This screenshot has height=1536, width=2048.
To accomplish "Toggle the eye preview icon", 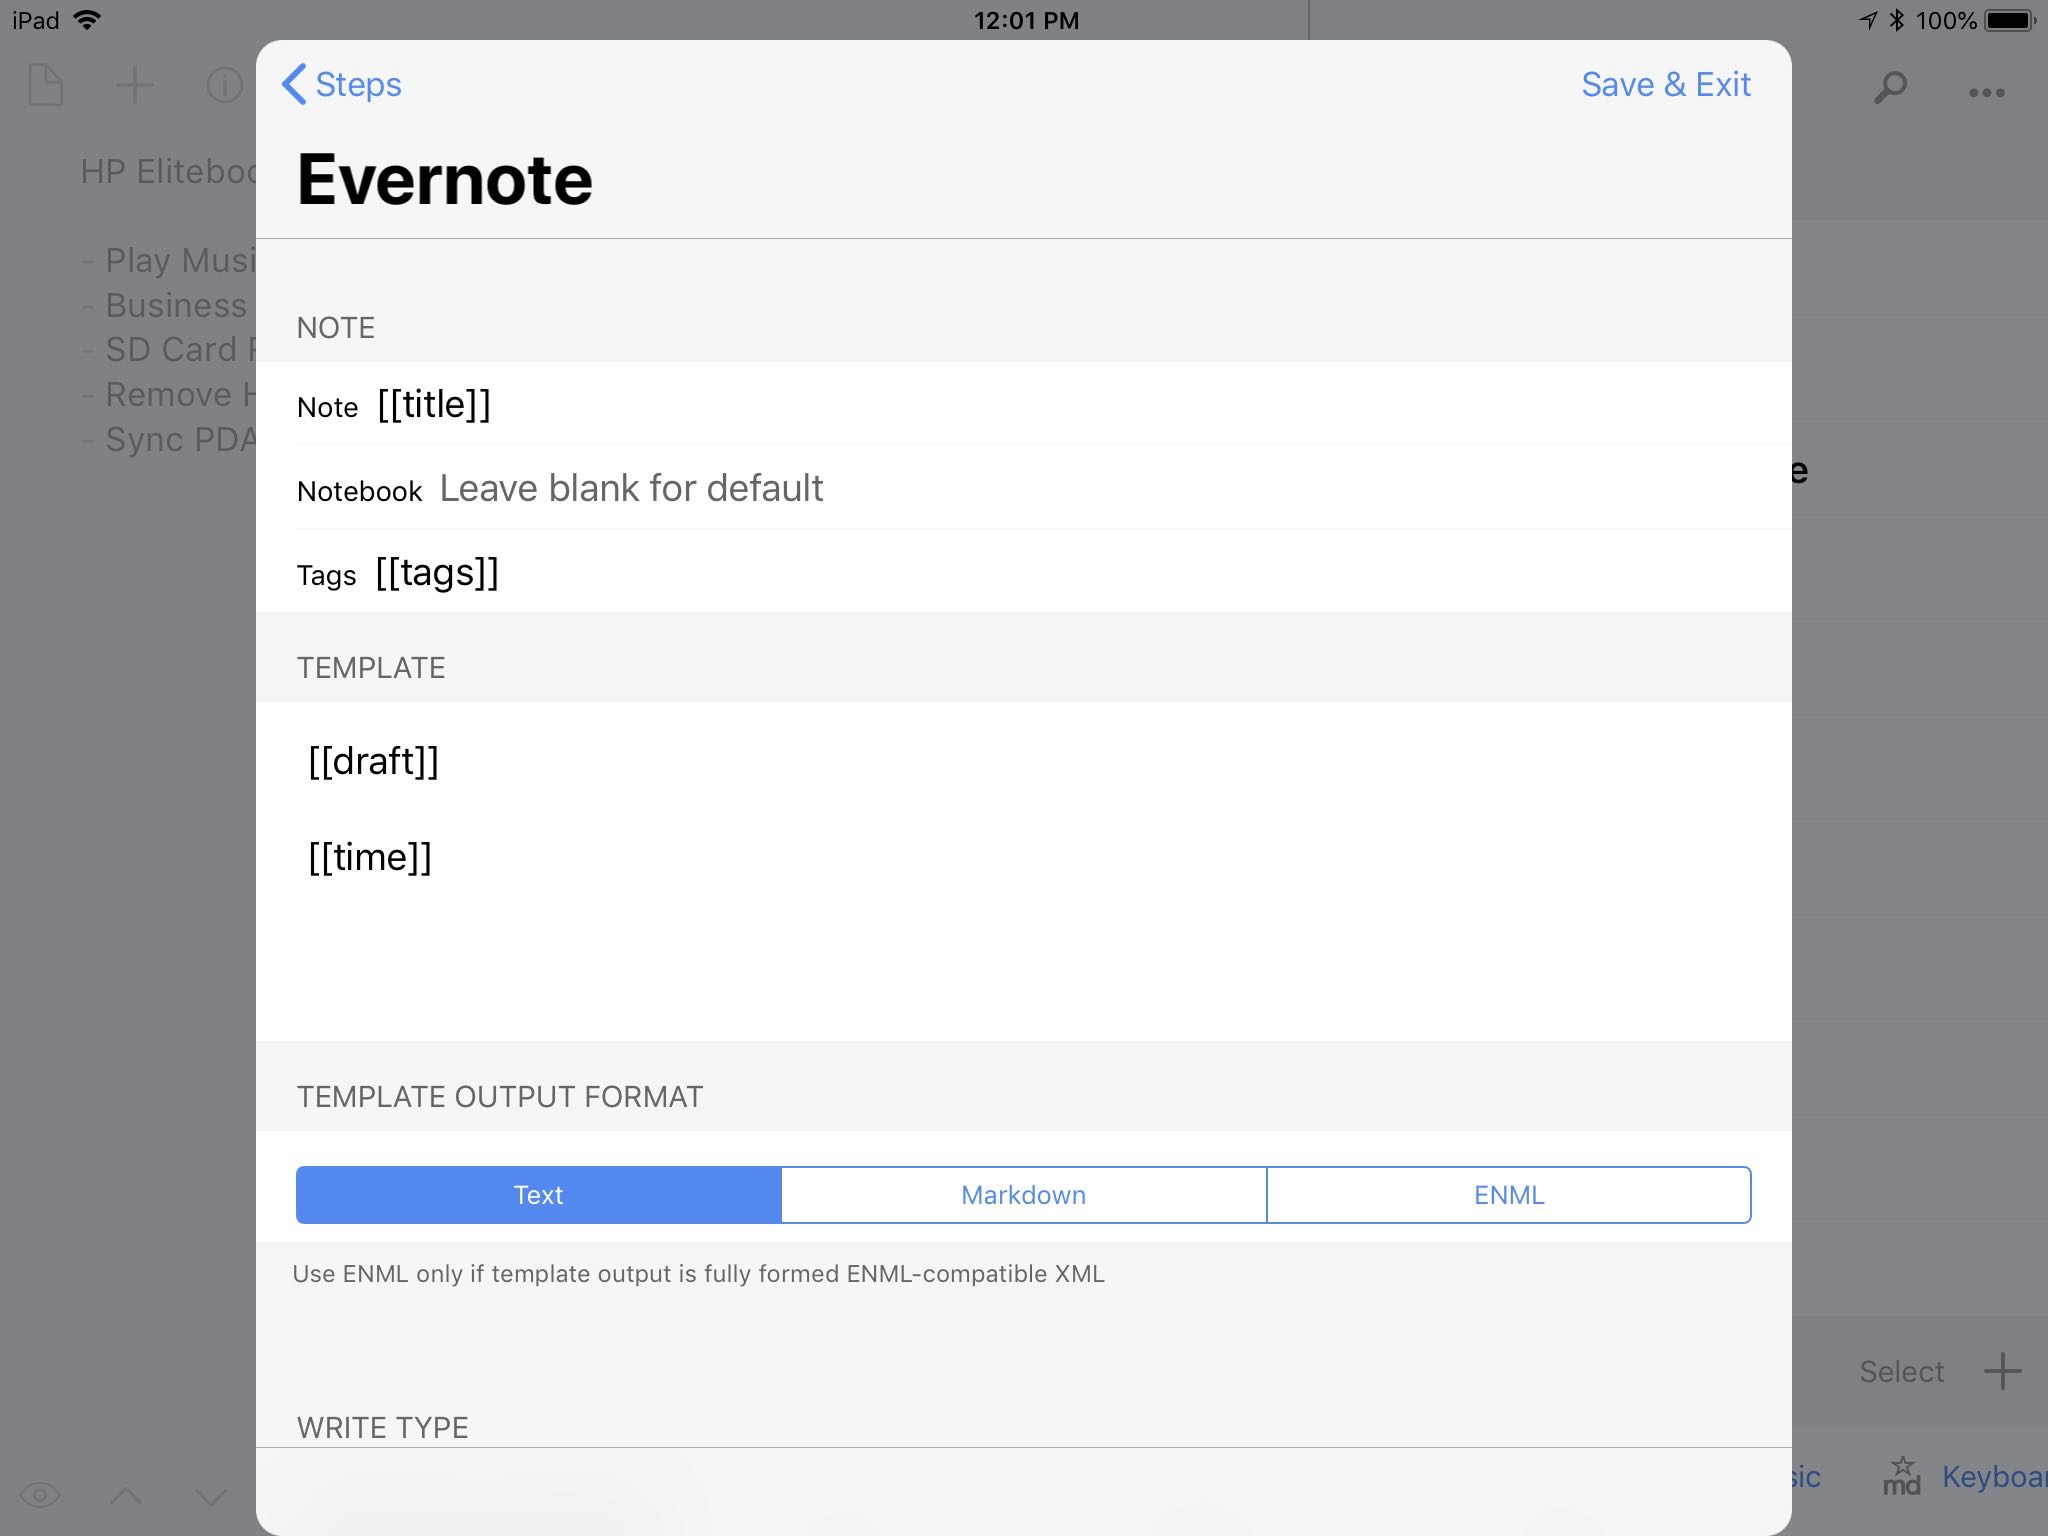I will coord(40,1496).
